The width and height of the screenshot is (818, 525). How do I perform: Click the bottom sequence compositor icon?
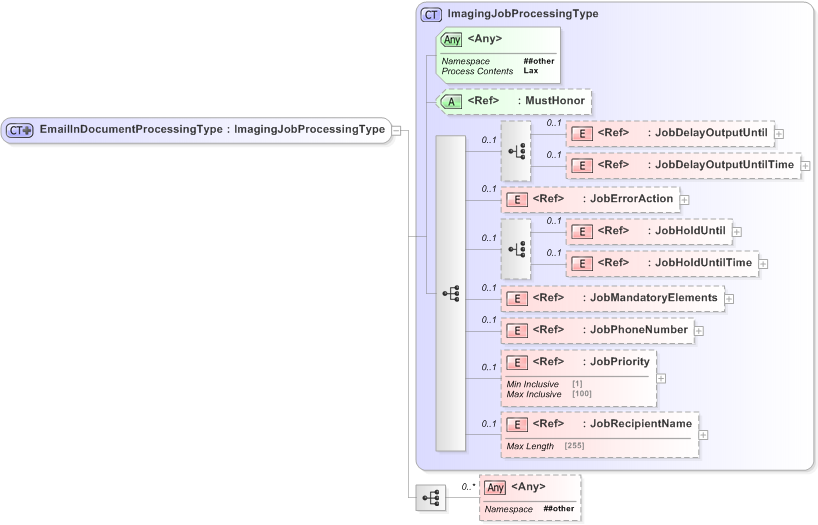point(432,497)
